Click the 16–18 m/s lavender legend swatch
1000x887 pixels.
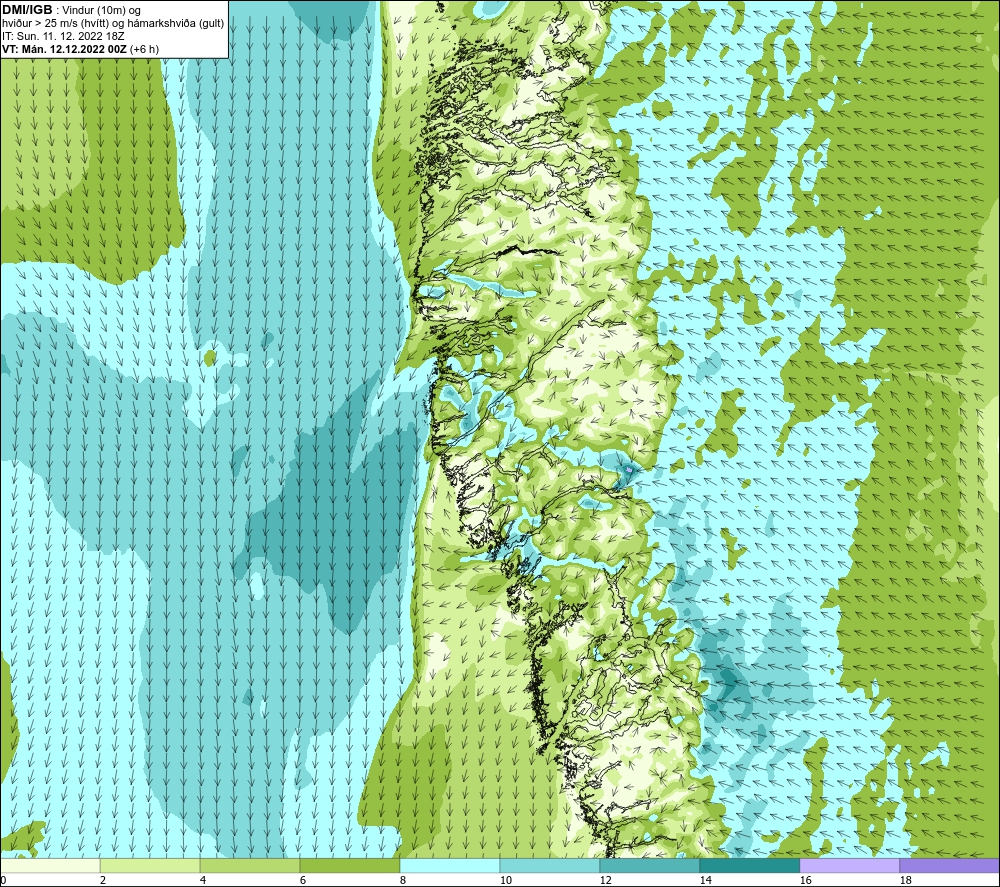click(849, 866)
